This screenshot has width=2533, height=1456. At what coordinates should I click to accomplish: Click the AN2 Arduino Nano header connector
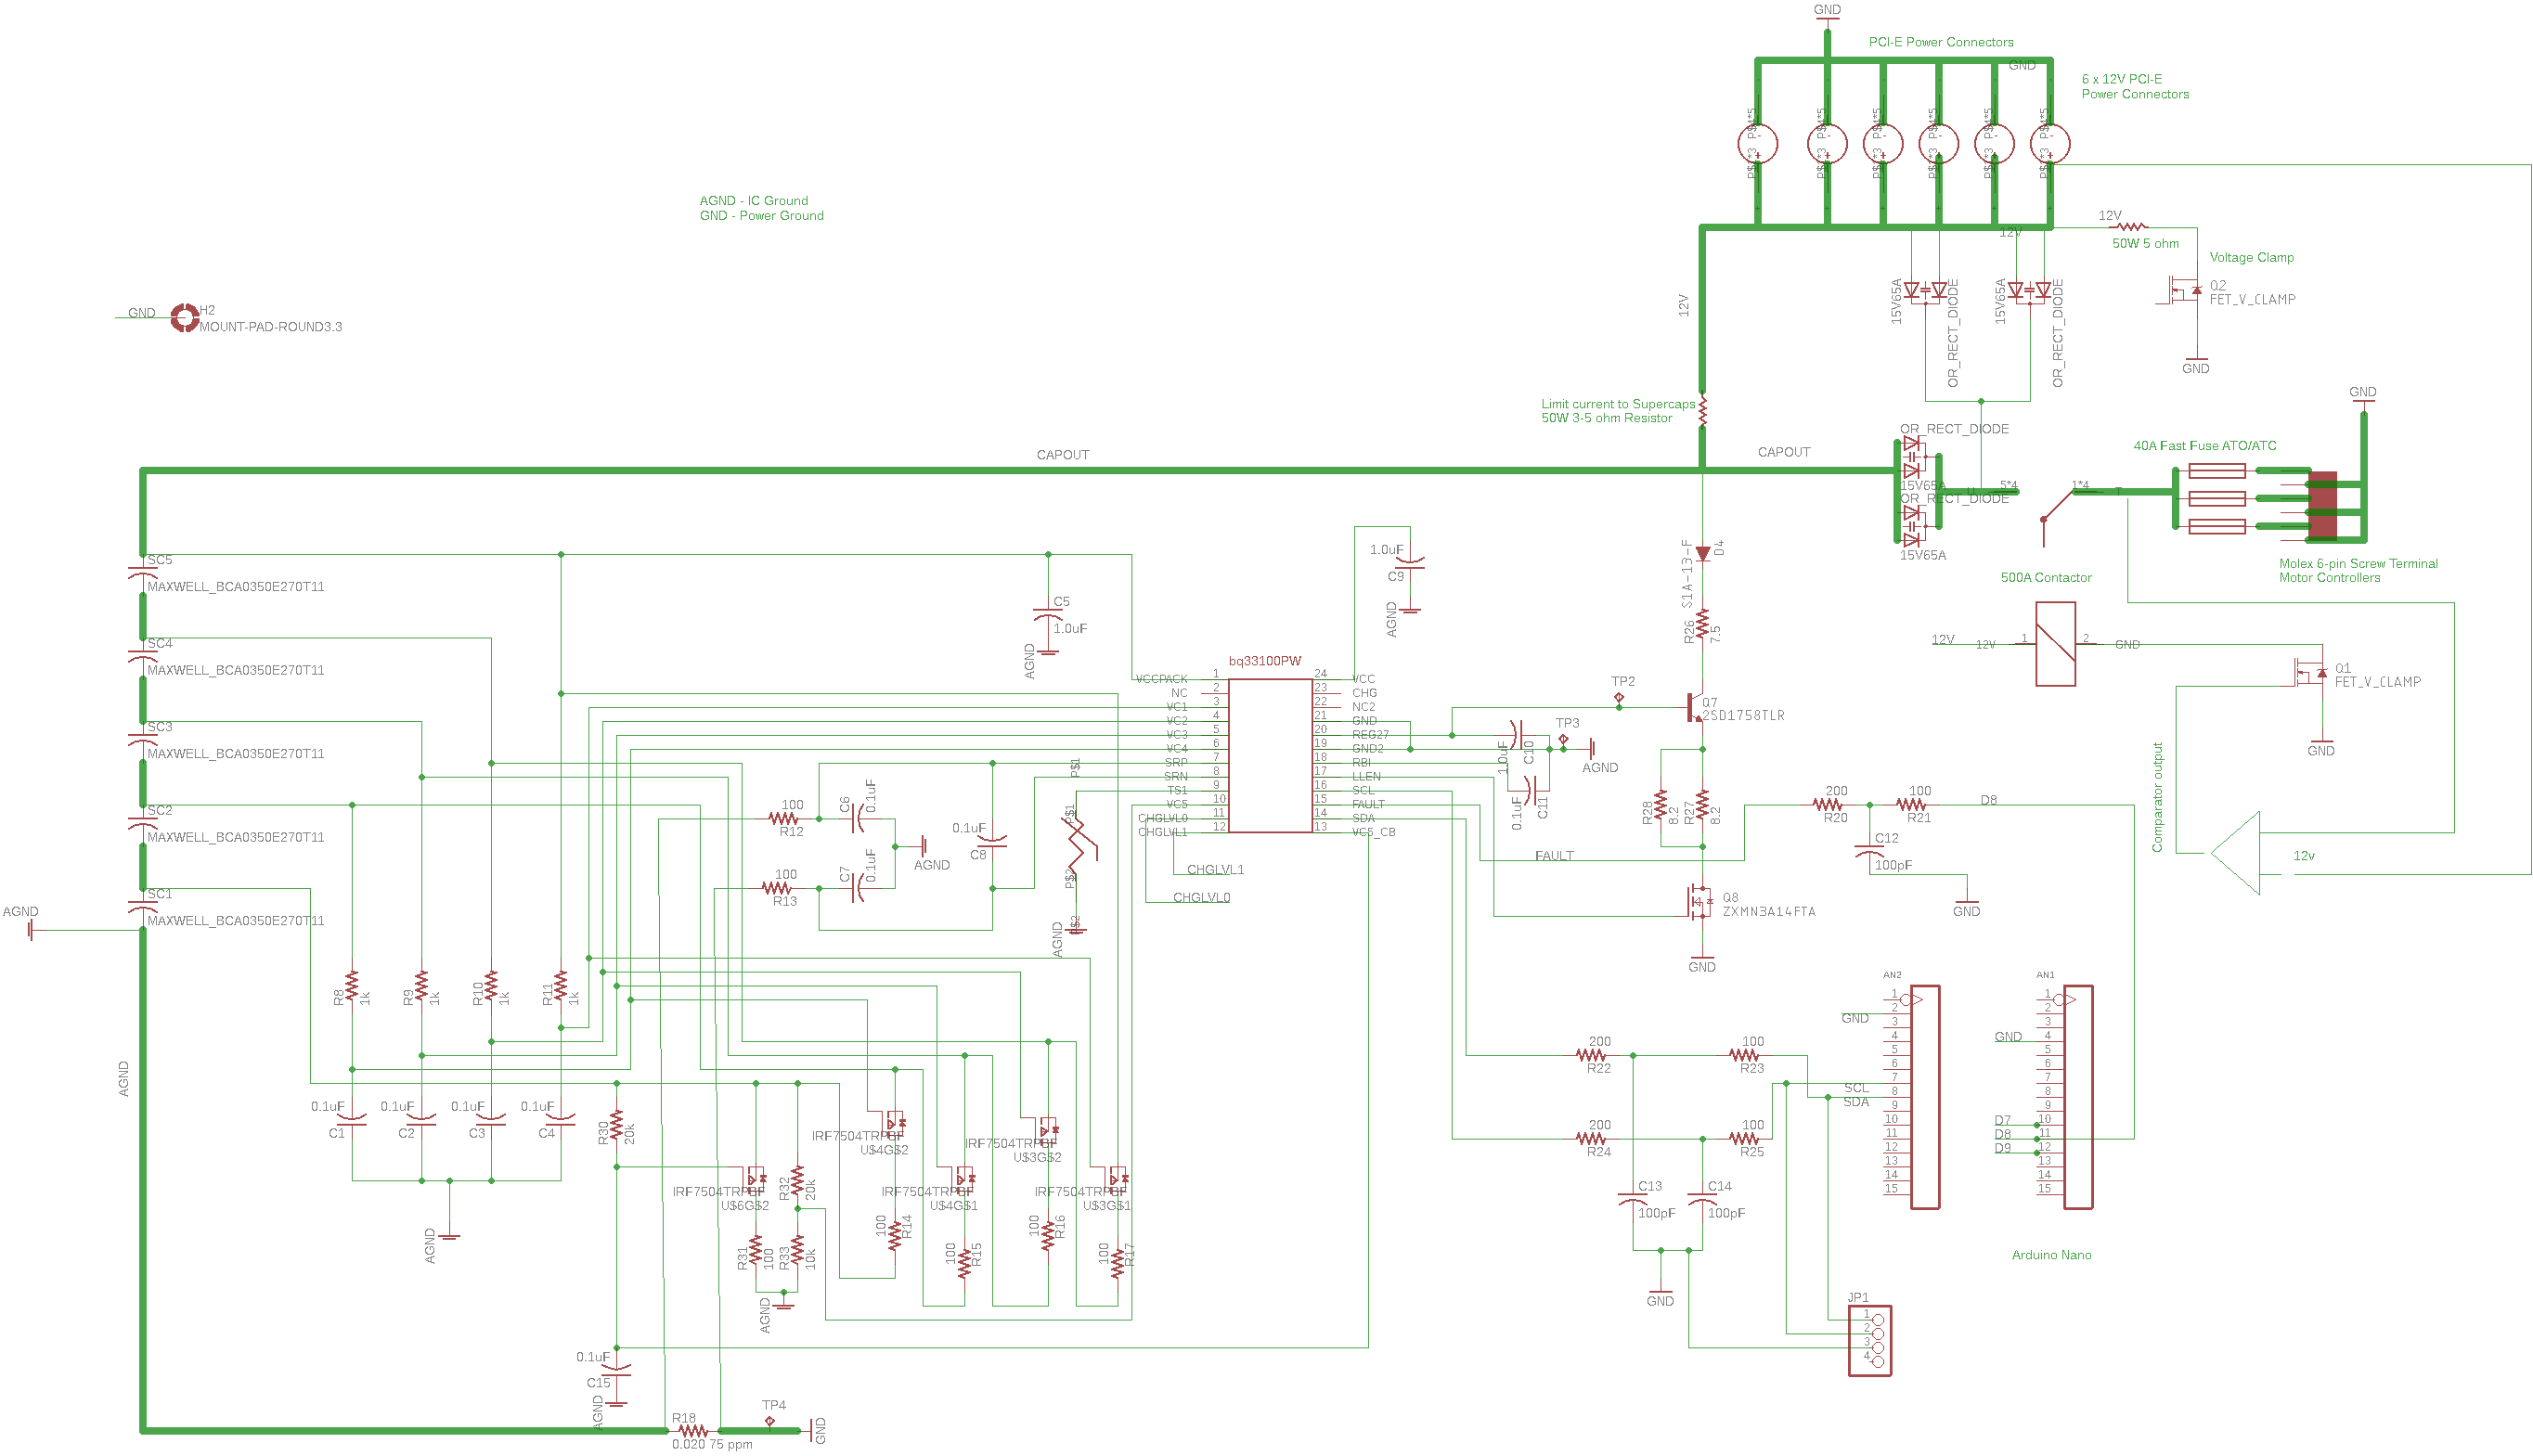coord(1924,1097)
